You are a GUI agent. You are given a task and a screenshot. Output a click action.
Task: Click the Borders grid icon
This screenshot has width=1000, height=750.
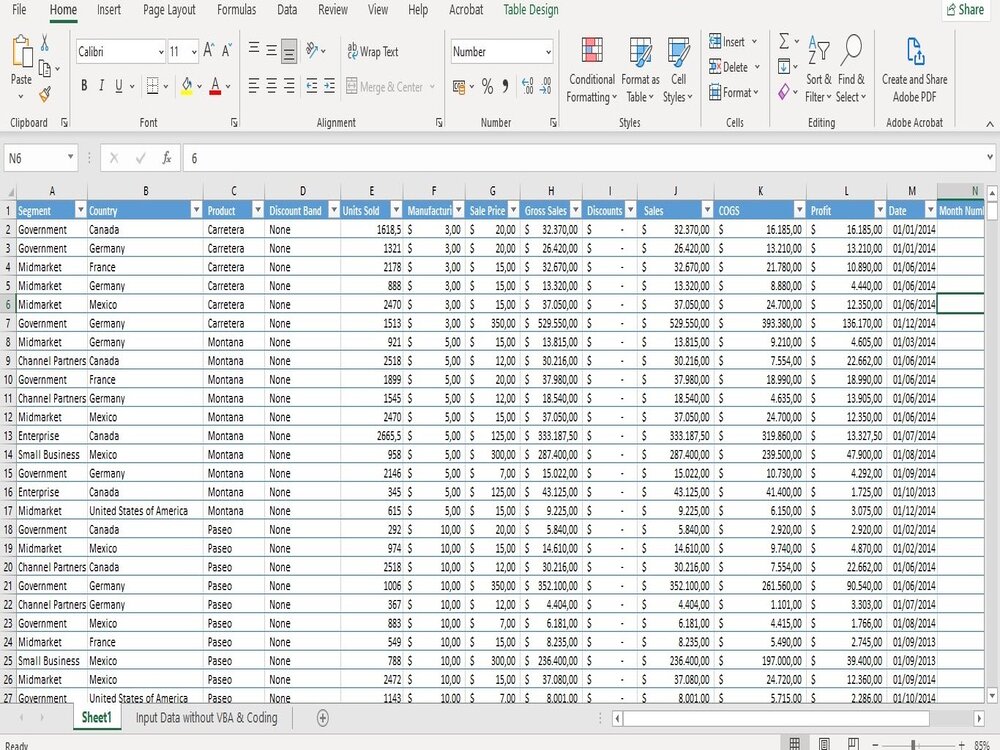[152, 85]
